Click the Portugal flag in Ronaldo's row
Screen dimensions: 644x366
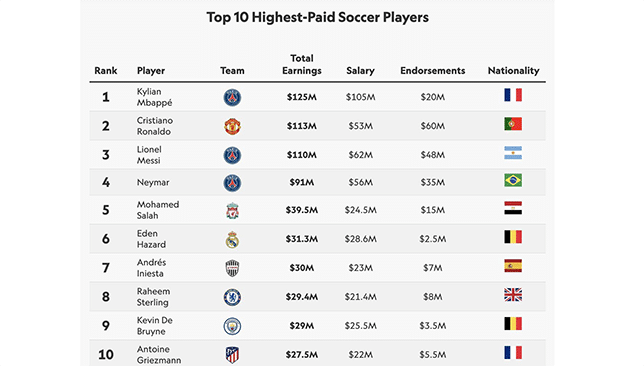pyautogui.click(x=513, y=124)
